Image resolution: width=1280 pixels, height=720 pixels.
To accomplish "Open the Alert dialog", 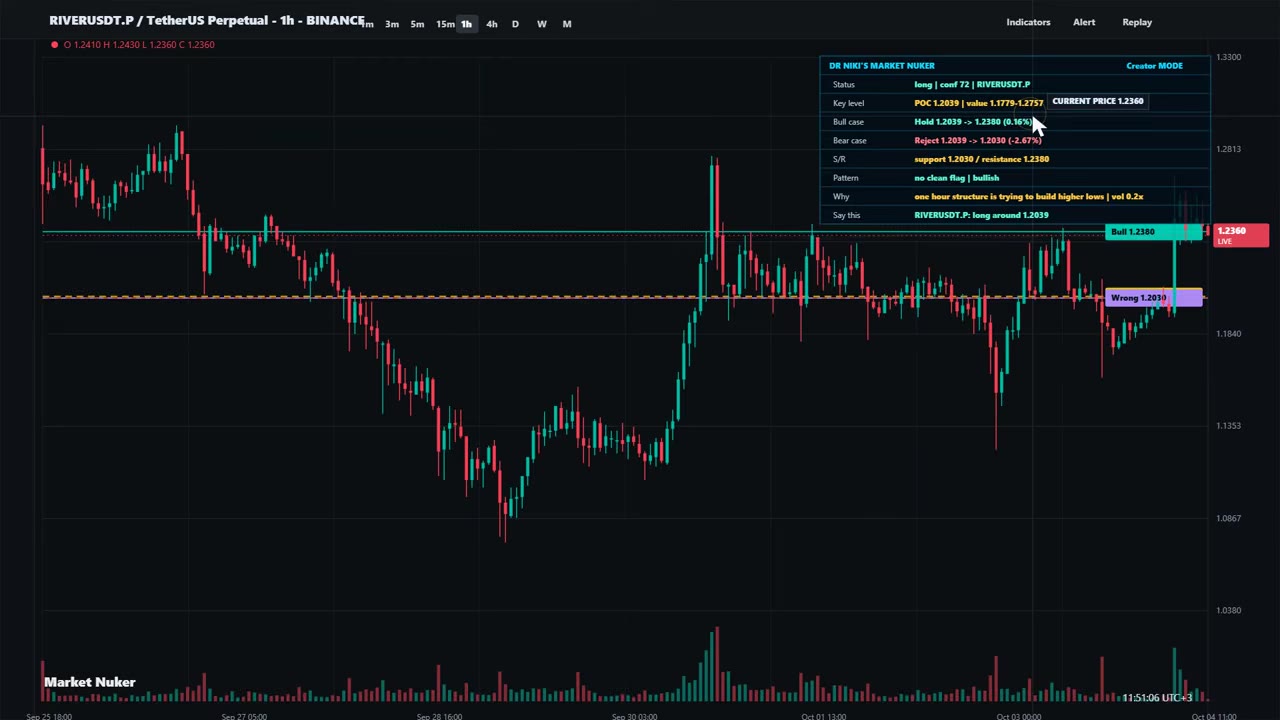I will point(1084,22).
